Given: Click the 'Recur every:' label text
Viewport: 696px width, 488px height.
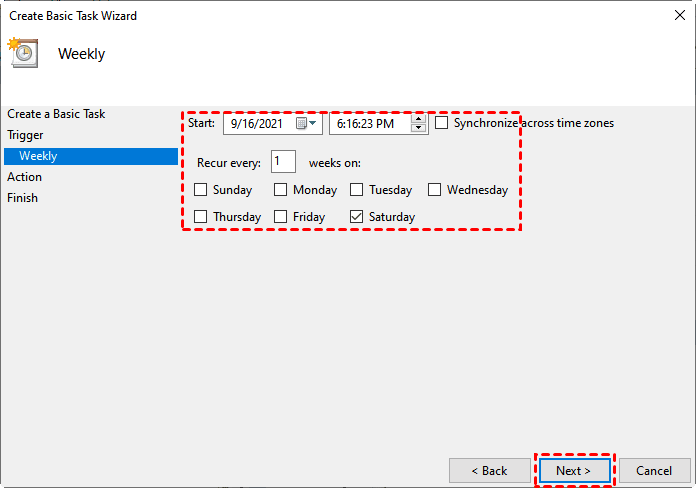Looking at the screenshot, I should tap(229, 163).
